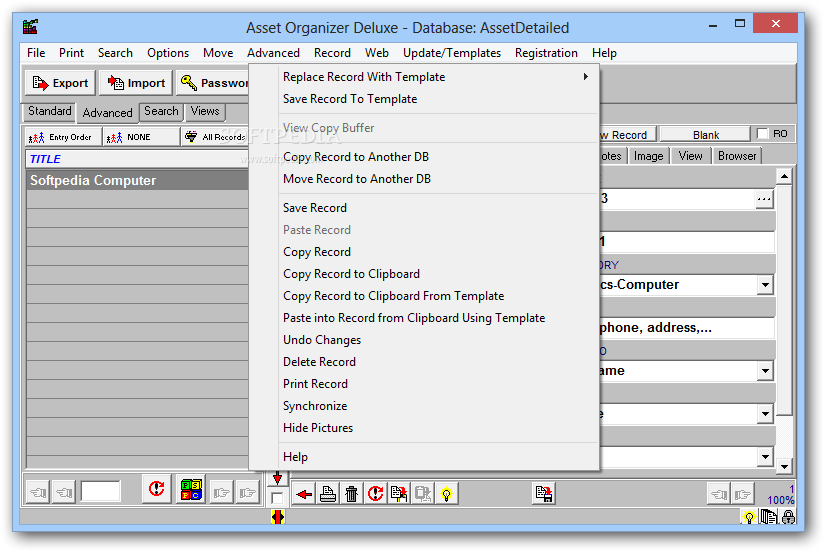Image resolution: width=825 pixels, height=552 pixels.
Task: Click the Export toolbar button
Action: (x=61, y=83)
